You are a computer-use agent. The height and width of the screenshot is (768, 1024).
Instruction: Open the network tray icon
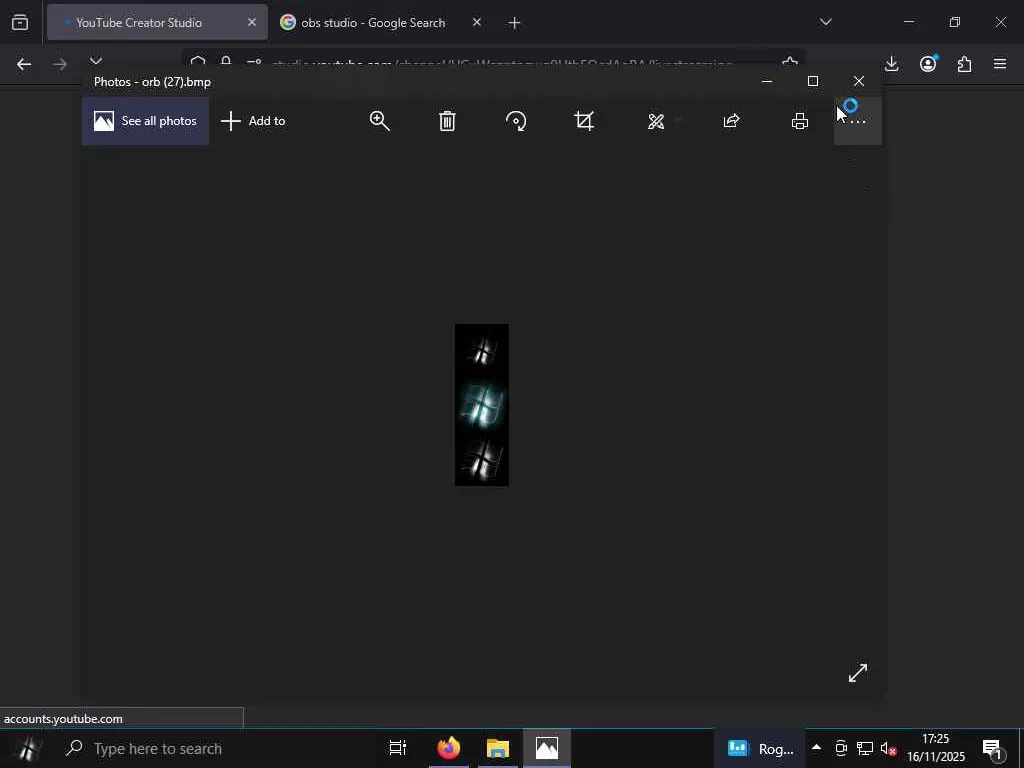click(x=865, y=748)
